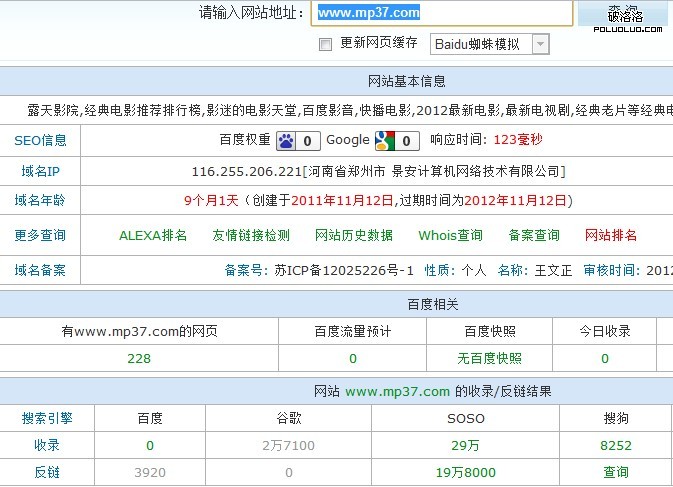Click www.mp37.com link in results header
673x487 pixels.
[x=398, y=392]
